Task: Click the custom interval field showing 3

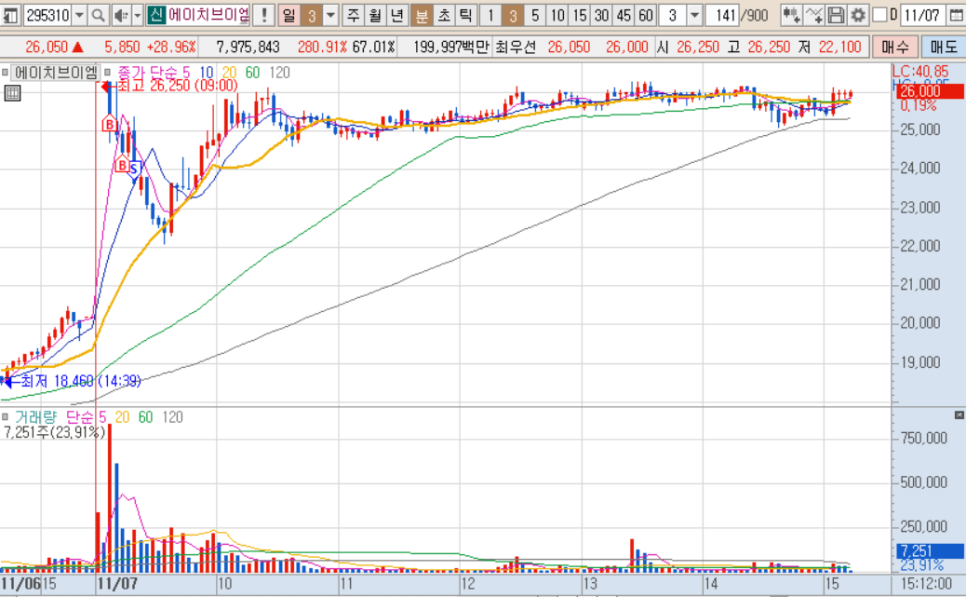Action: pyautogui.click(x=673, y=15)
